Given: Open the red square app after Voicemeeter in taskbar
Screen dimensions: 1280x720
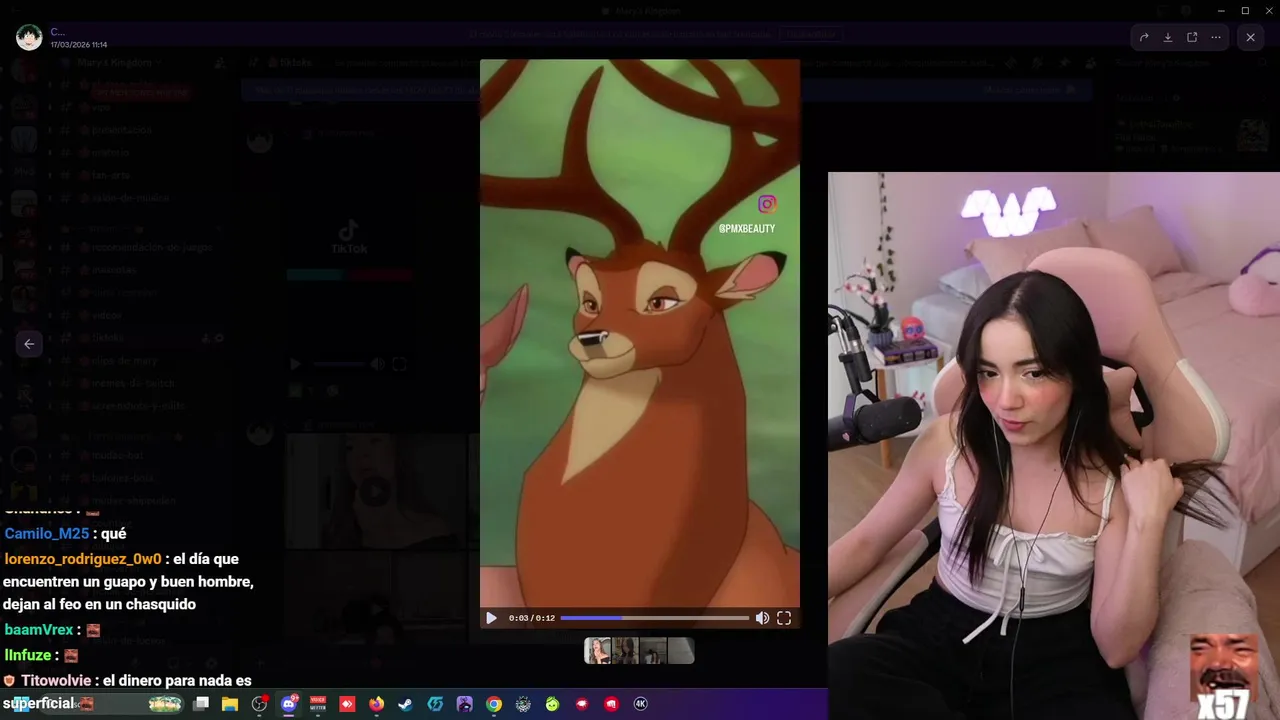Looking at the screenshot, I should [x=347, y=704].
